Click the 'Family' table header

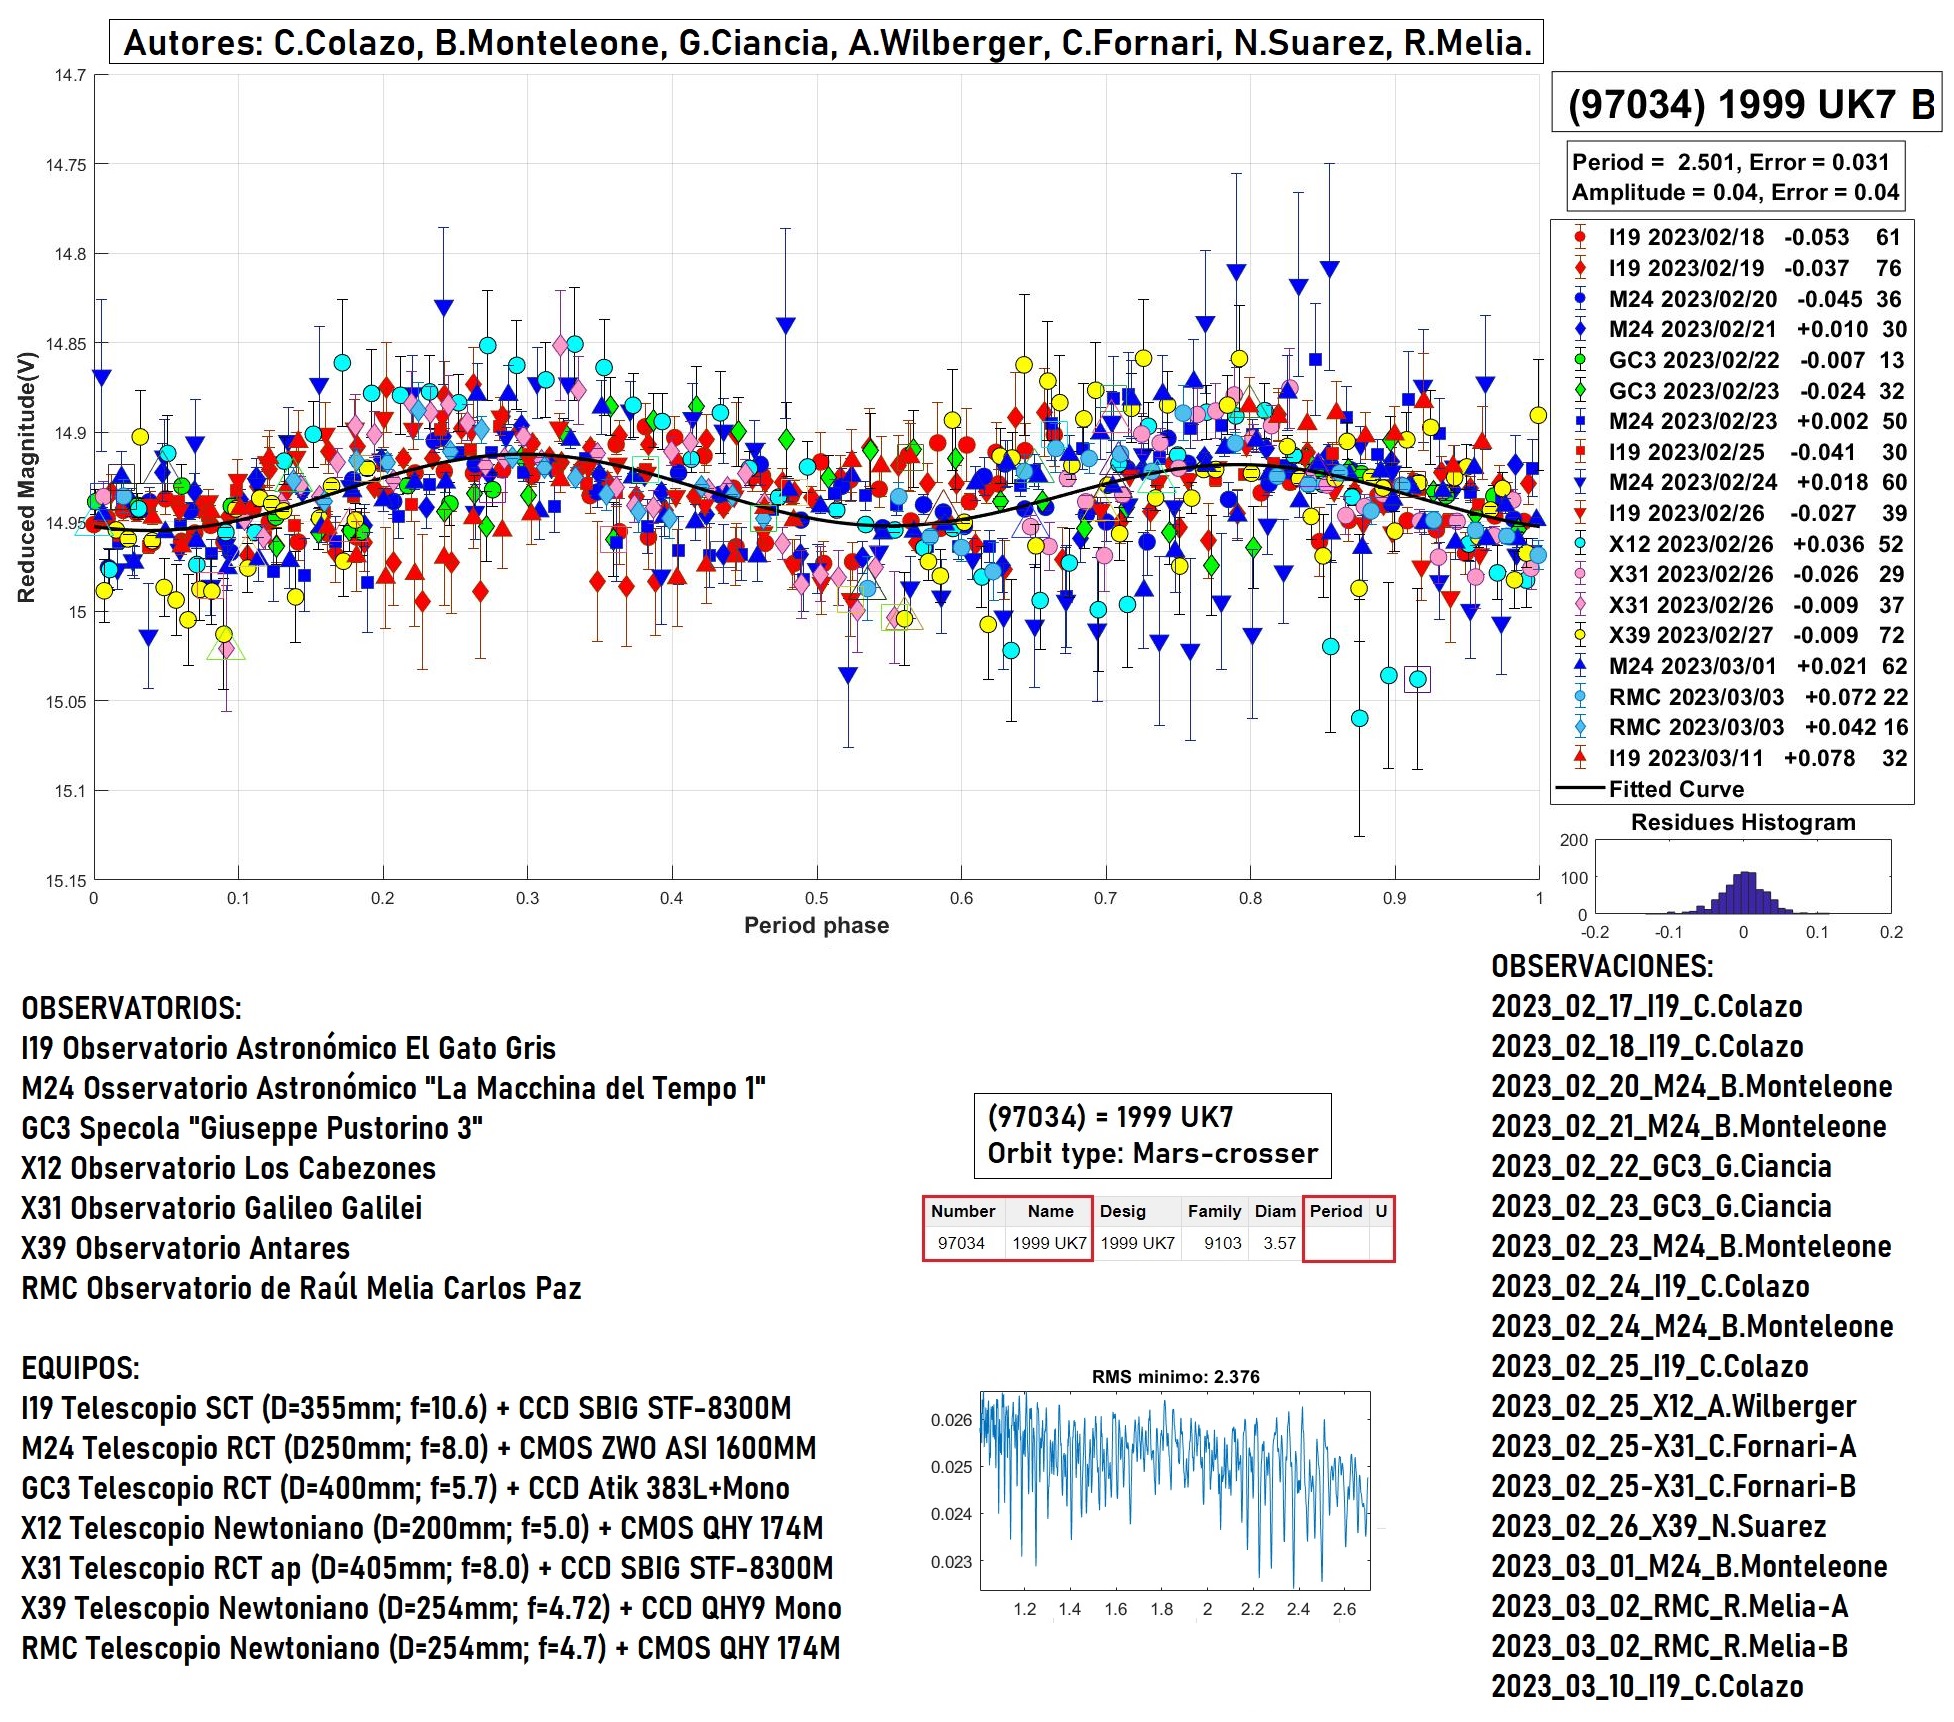[x=1214, y=1211]
